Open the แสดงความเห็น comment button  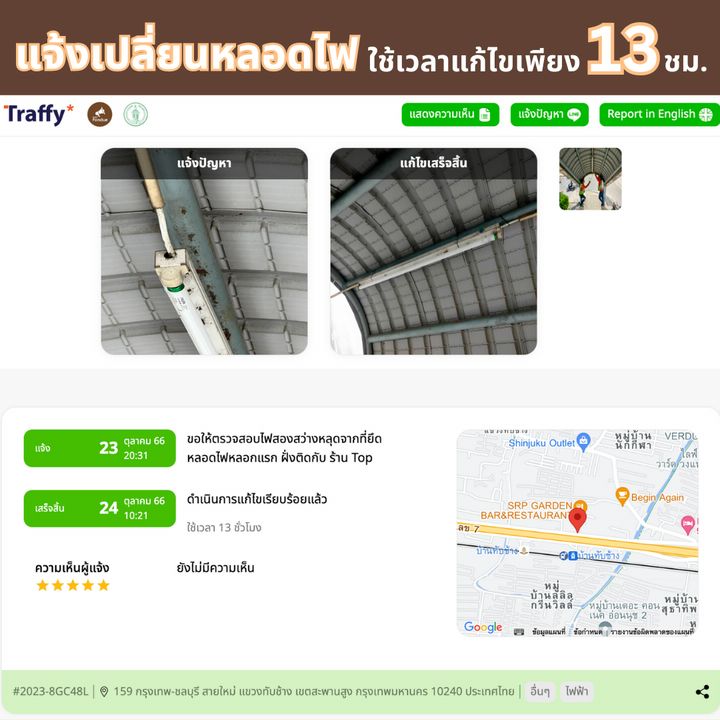pos(450,114)
